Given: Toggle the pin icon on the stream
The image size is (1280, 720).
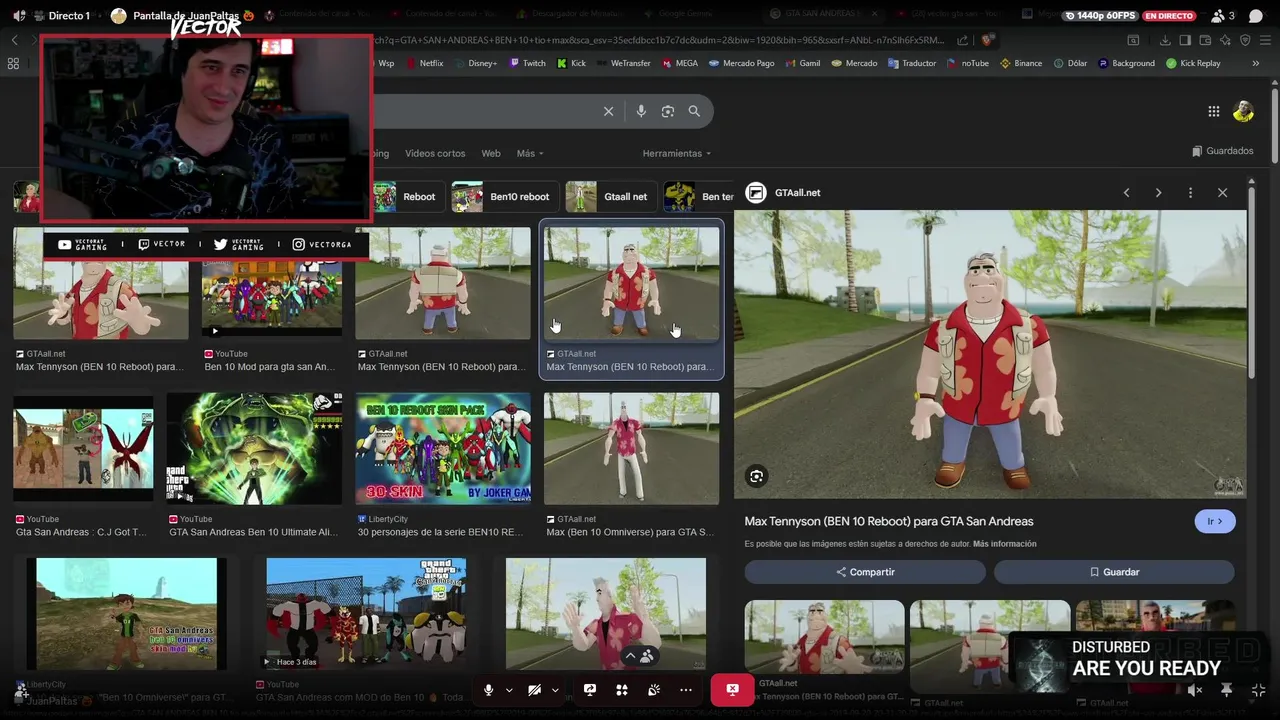Looking at the screenshot, I should coord(1226,690).
